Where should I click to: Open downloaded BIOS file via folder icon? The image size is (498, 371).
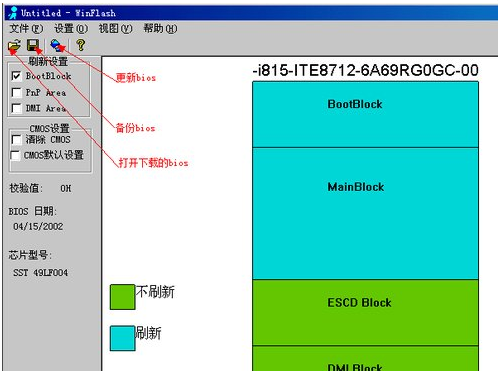click(14, 45)
